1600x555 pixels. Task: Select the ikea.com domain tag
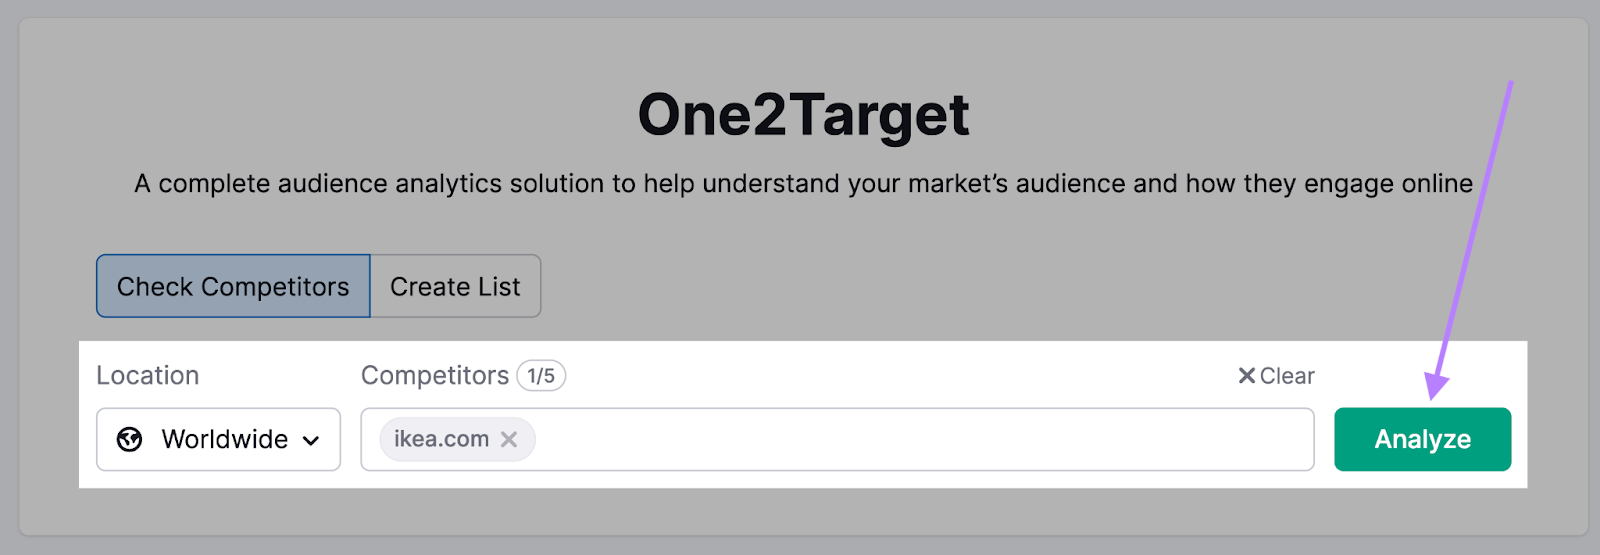coord(441,439)
